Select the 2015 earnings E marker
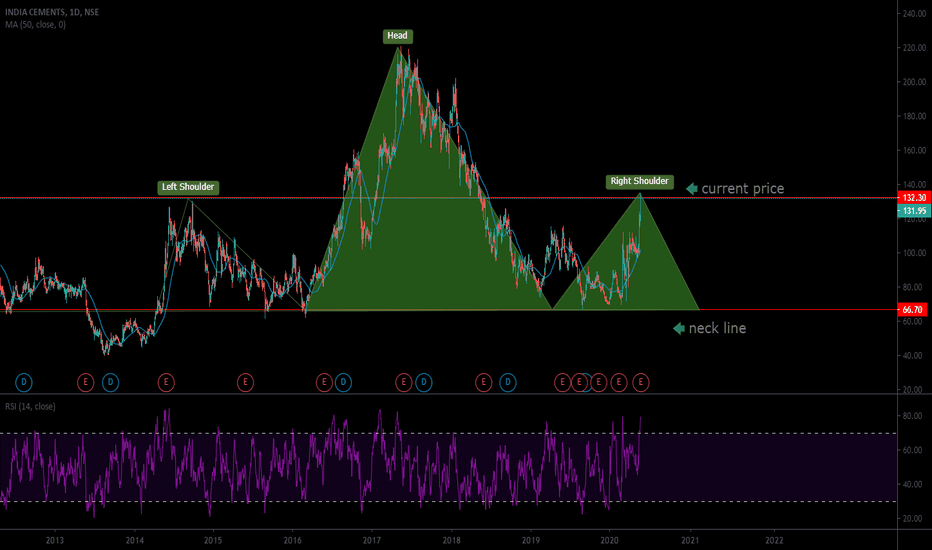The height and width of the screenshot is (550, 932). [x=245, y=382]
